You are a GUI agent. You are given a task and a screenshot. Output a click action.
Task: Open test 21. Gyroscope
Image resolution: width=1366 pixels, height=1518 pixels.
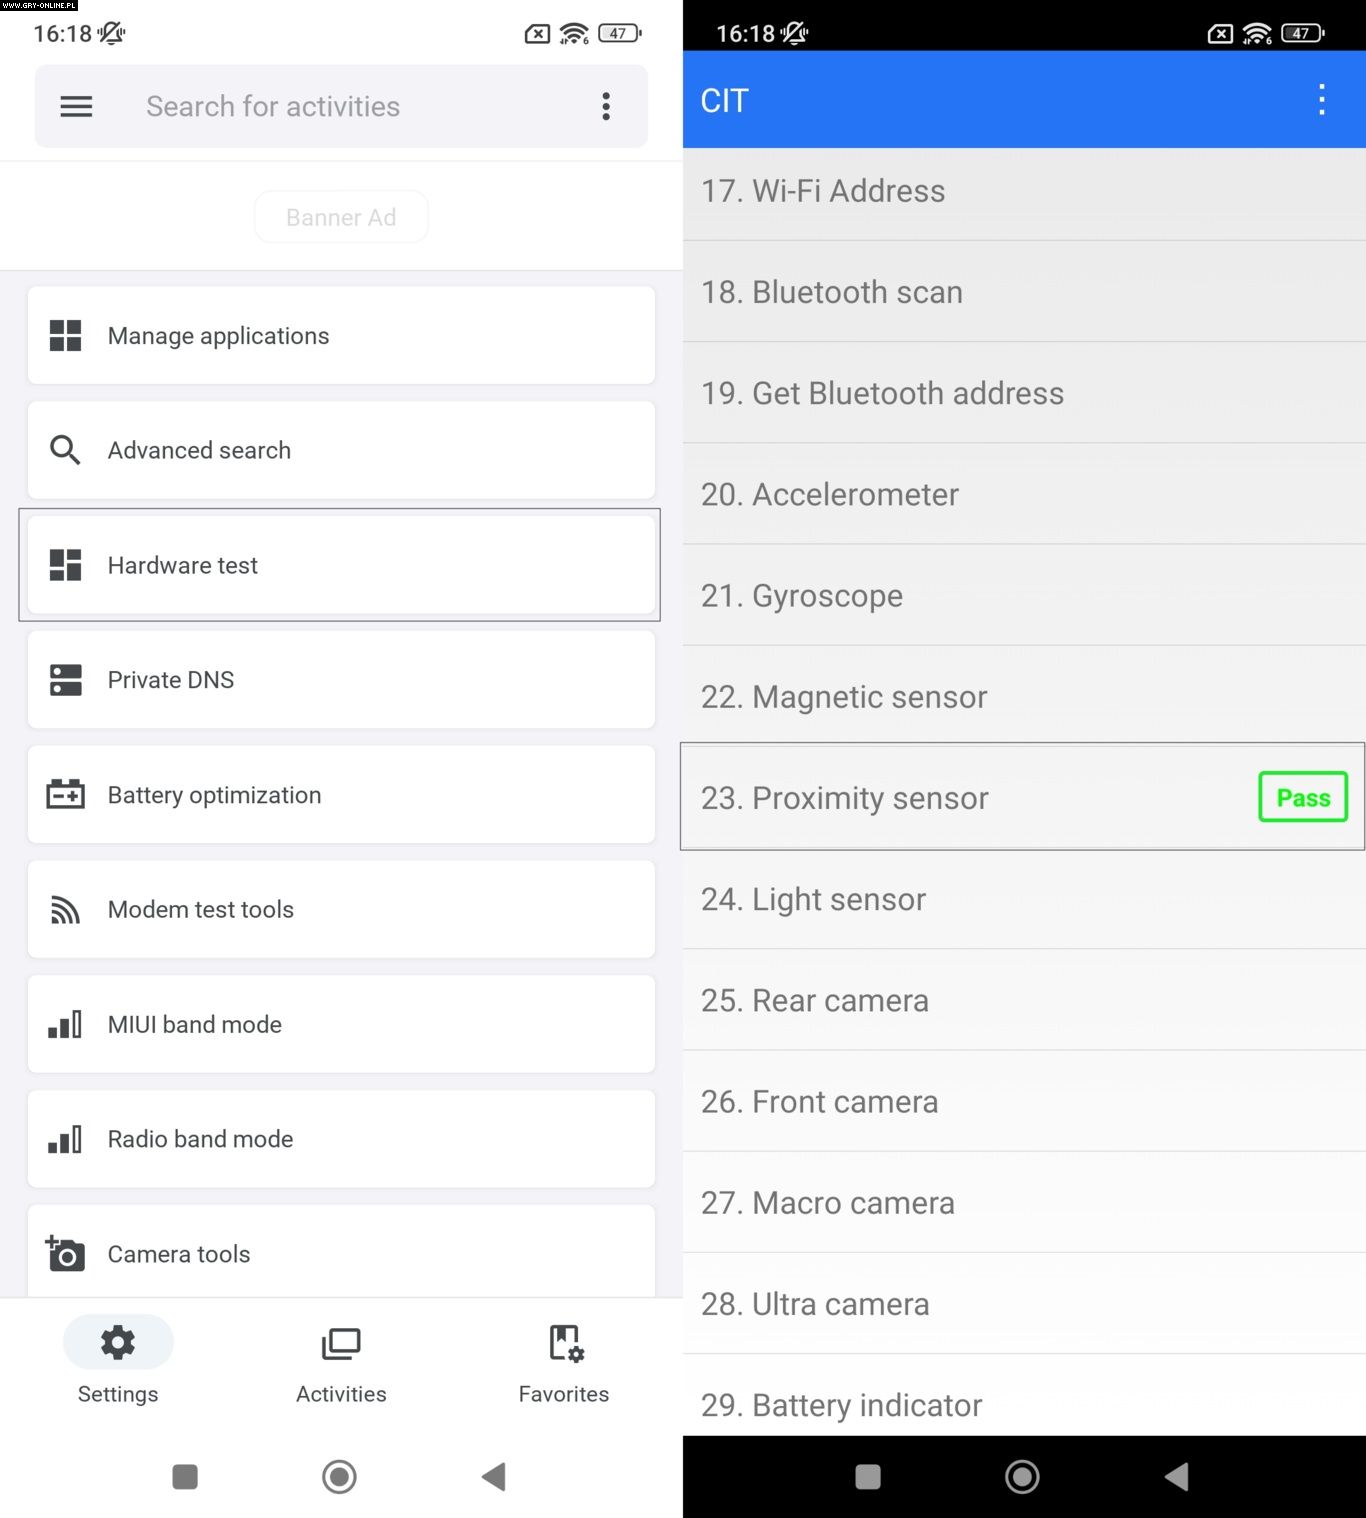pyautogui.click(x=1024, y=596)
